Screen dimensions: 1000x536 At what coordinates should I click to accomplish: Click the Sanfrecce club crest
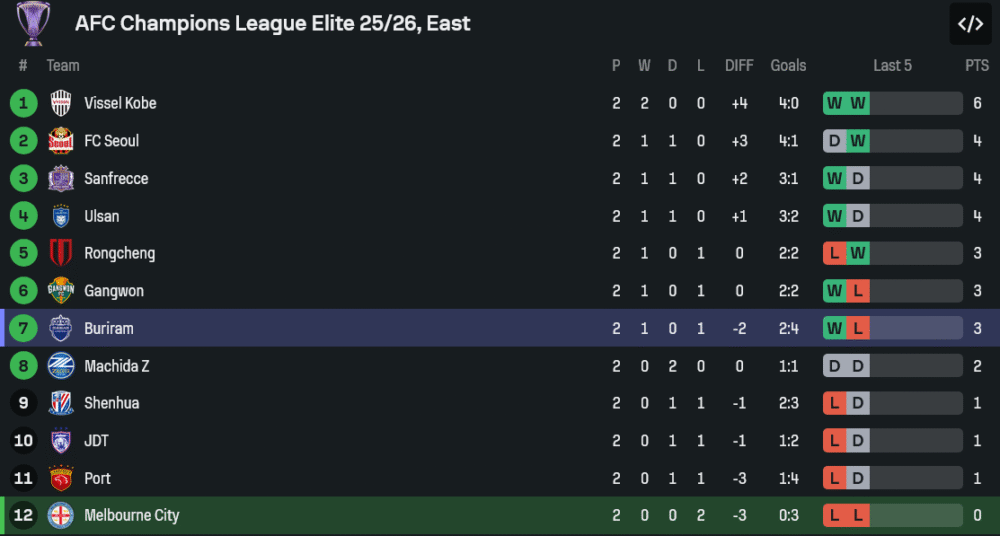(61, 178)
